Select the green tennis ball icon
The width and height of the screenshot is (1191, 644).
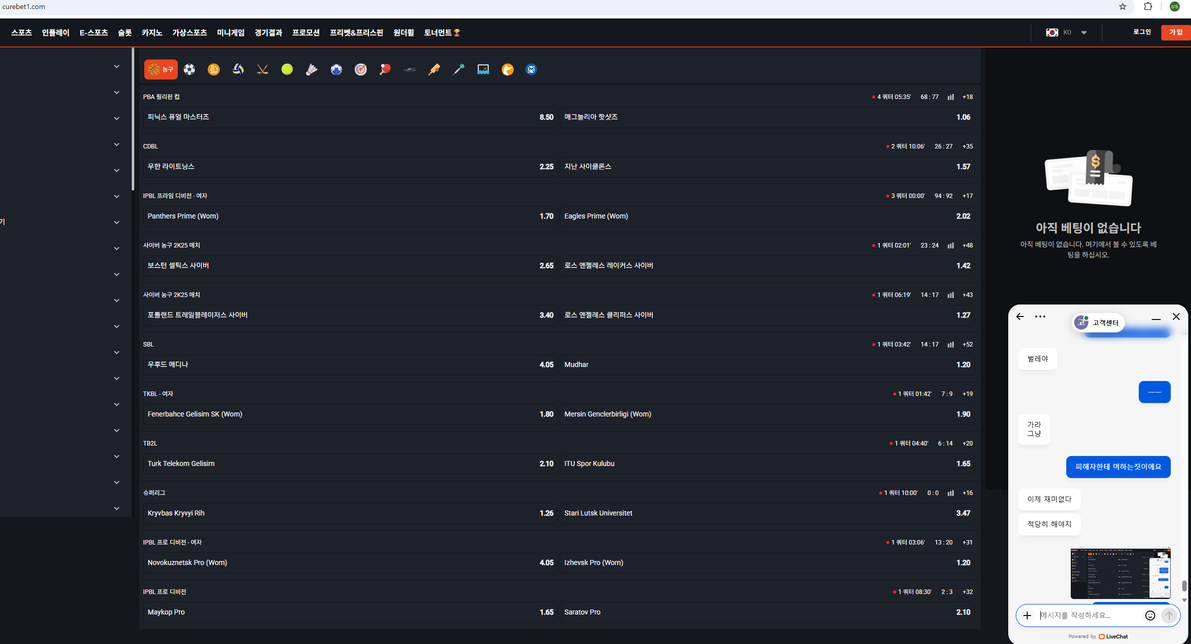pyautogui.click(x=287, y=70)
